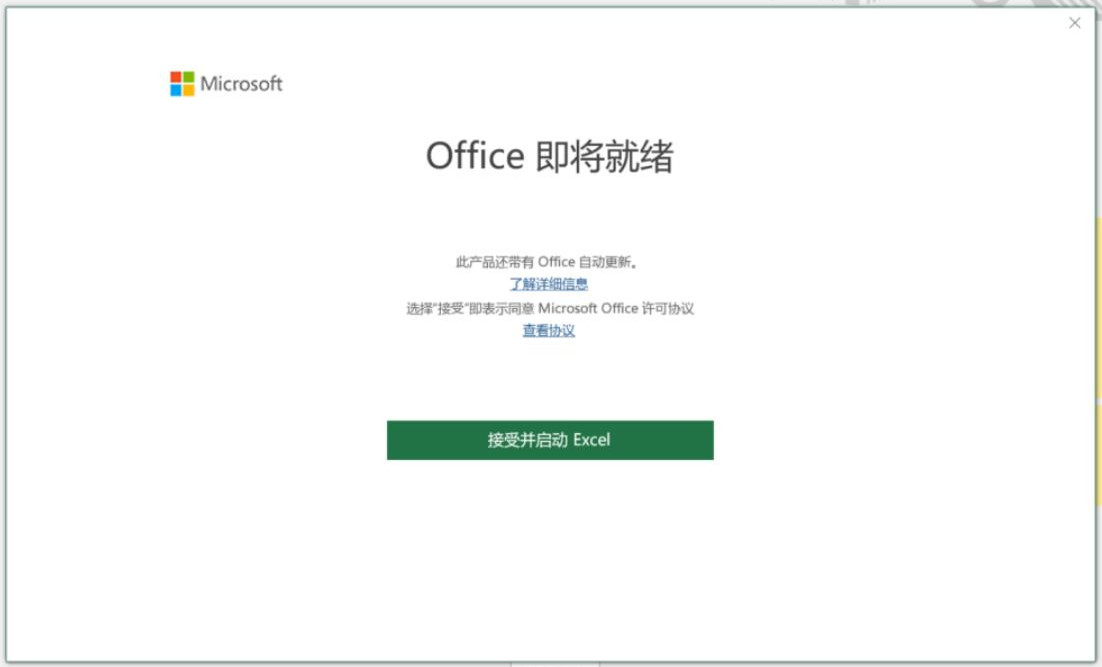Open the 查看协议 license link

pos(549,331)
